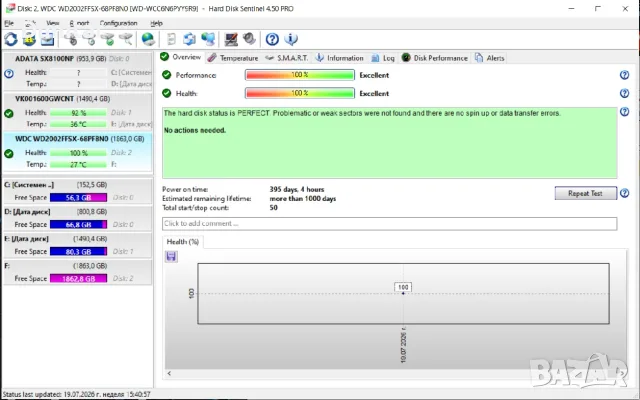The height and width of the screenshot is (400, 640).
Task: Click the save floppy icon above health graph
Action: [x=171, y=256]
